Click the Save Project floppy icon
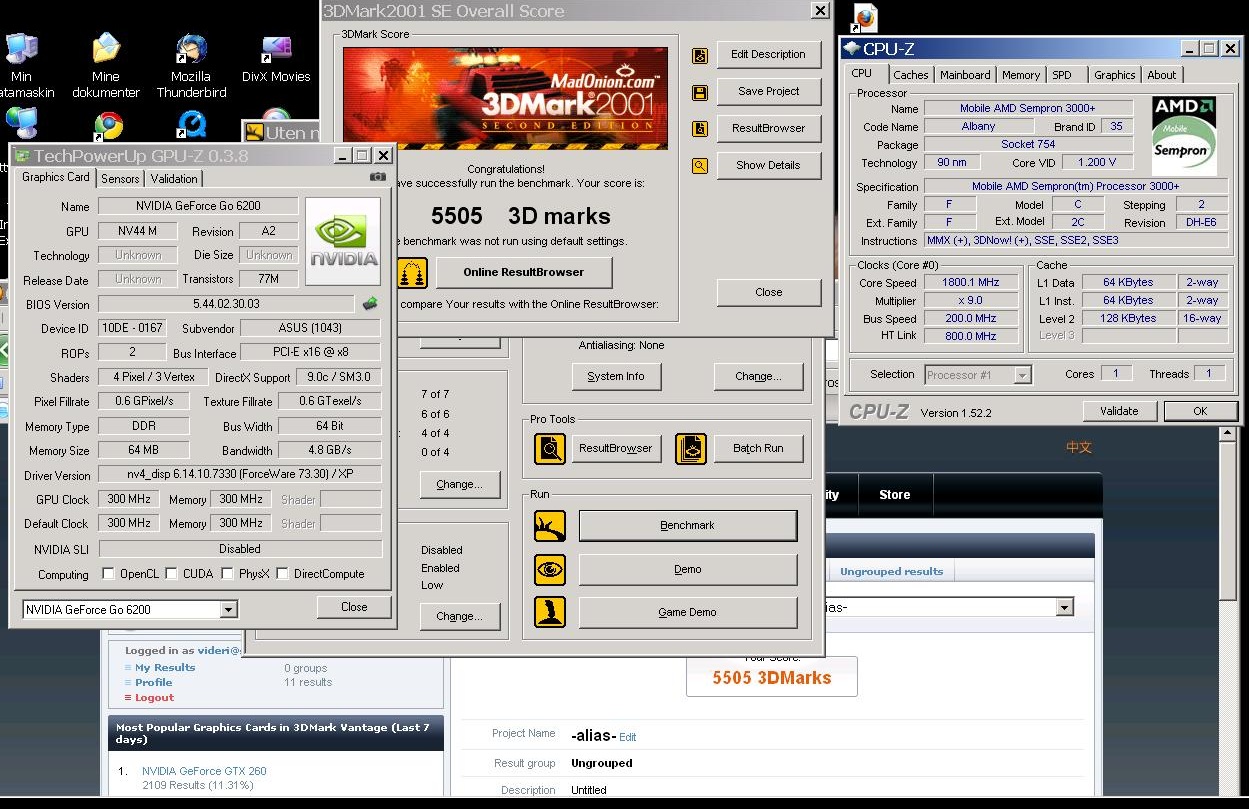The height and width of the screenshot is (809, 1249). tap(700, 92)
